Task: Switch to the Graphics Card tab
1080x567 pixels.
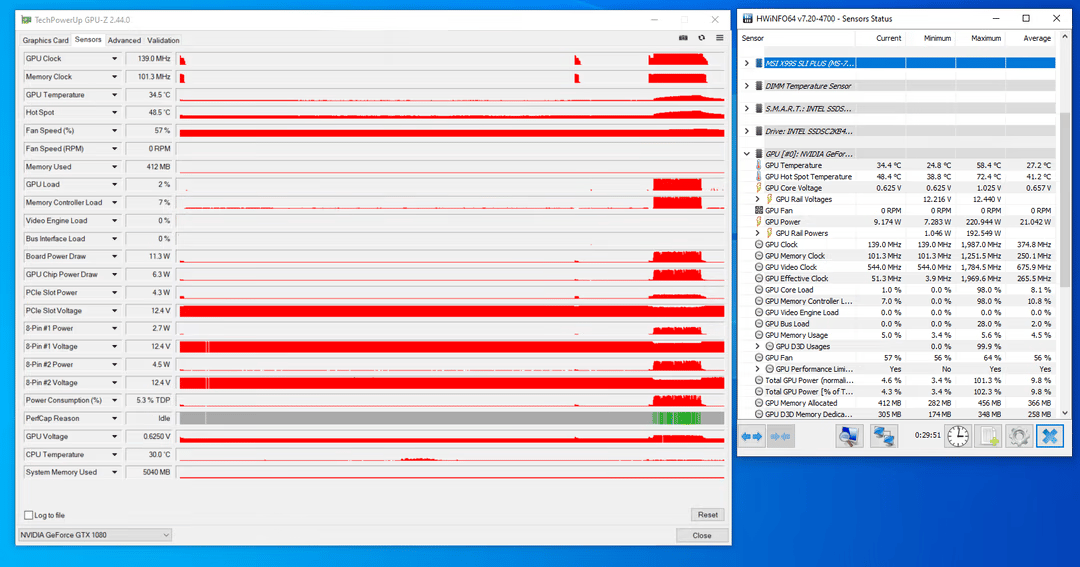Action: [46, 40]
